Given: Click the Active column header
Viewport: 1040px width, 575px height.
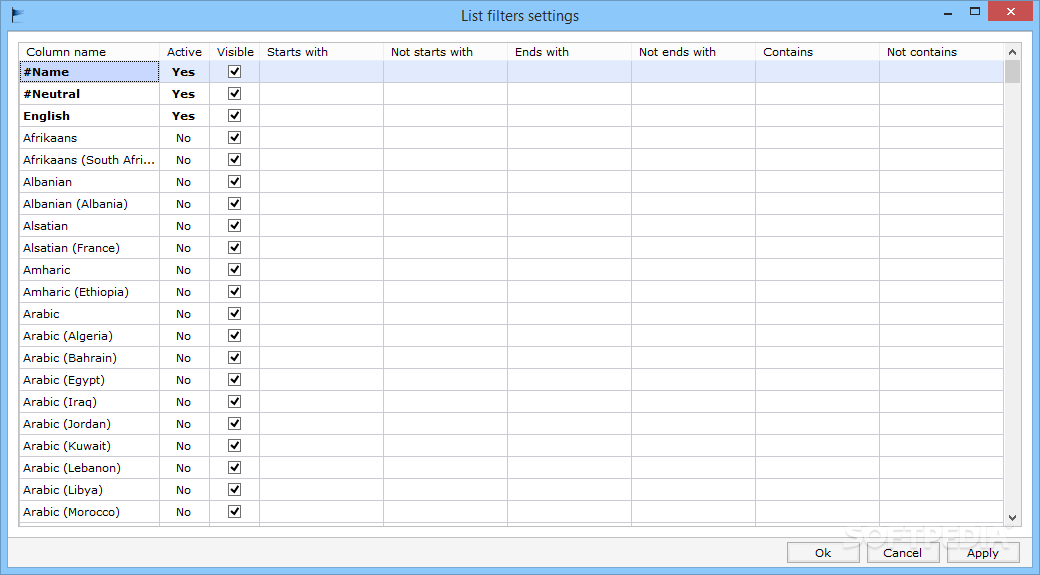Looking at the screenshot, I should (x=184, y=52).
